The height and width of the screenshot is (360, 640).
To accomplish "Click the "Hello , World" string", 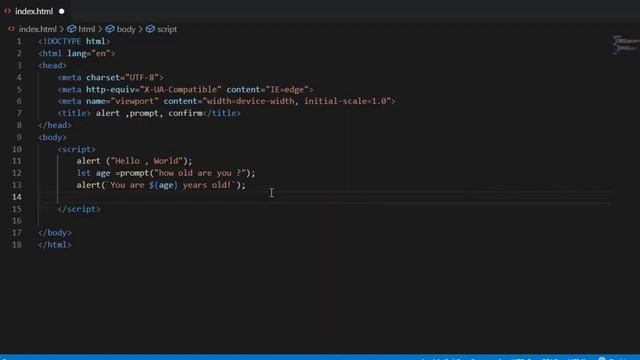I will 147,161.
